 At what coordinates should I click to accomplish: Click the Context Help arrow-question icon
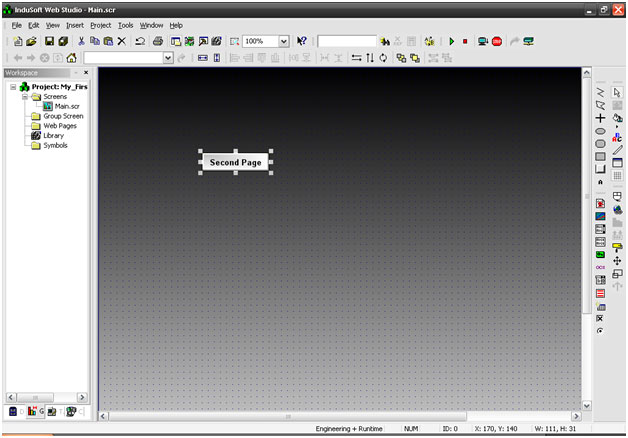pos(302,41)
